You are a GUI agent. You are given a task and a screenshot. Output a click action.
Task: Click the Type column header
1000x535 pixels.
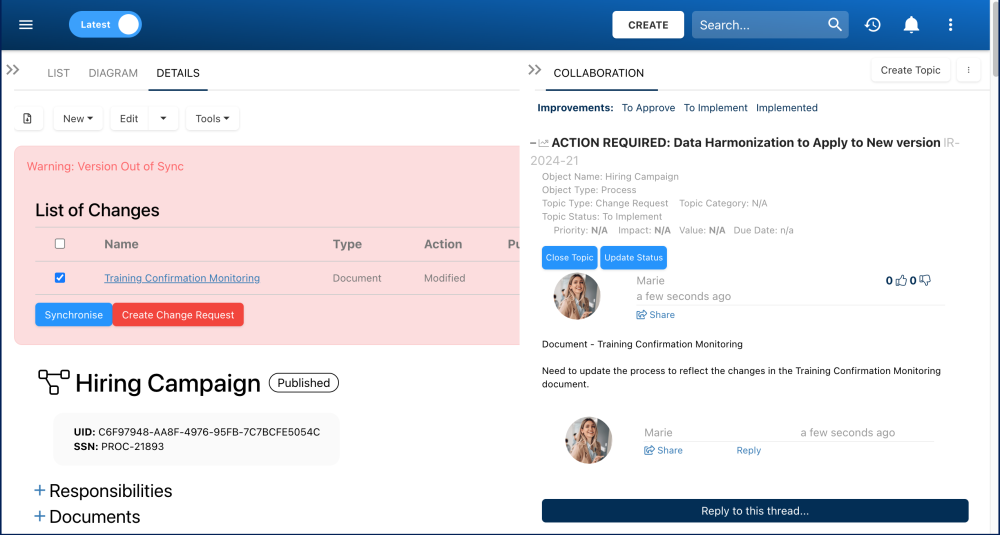347,244
